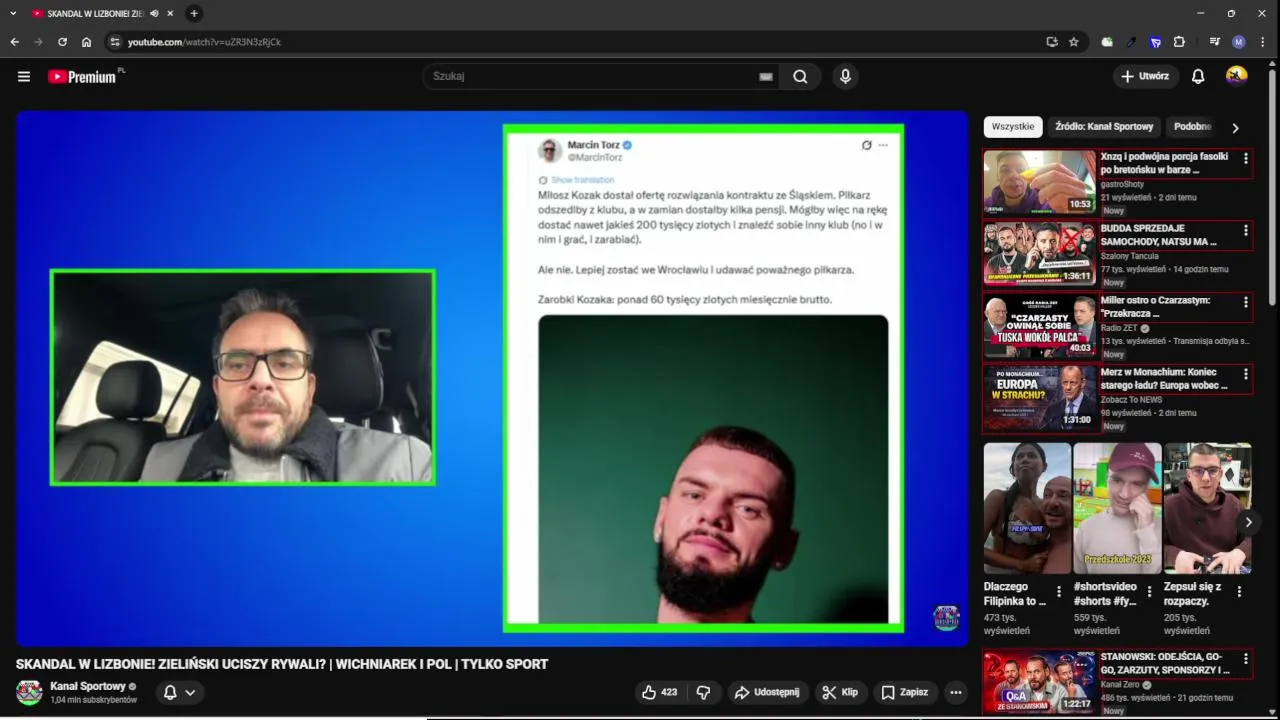
Task: Select the Podobne filter chip
Action: (1192, 127)
